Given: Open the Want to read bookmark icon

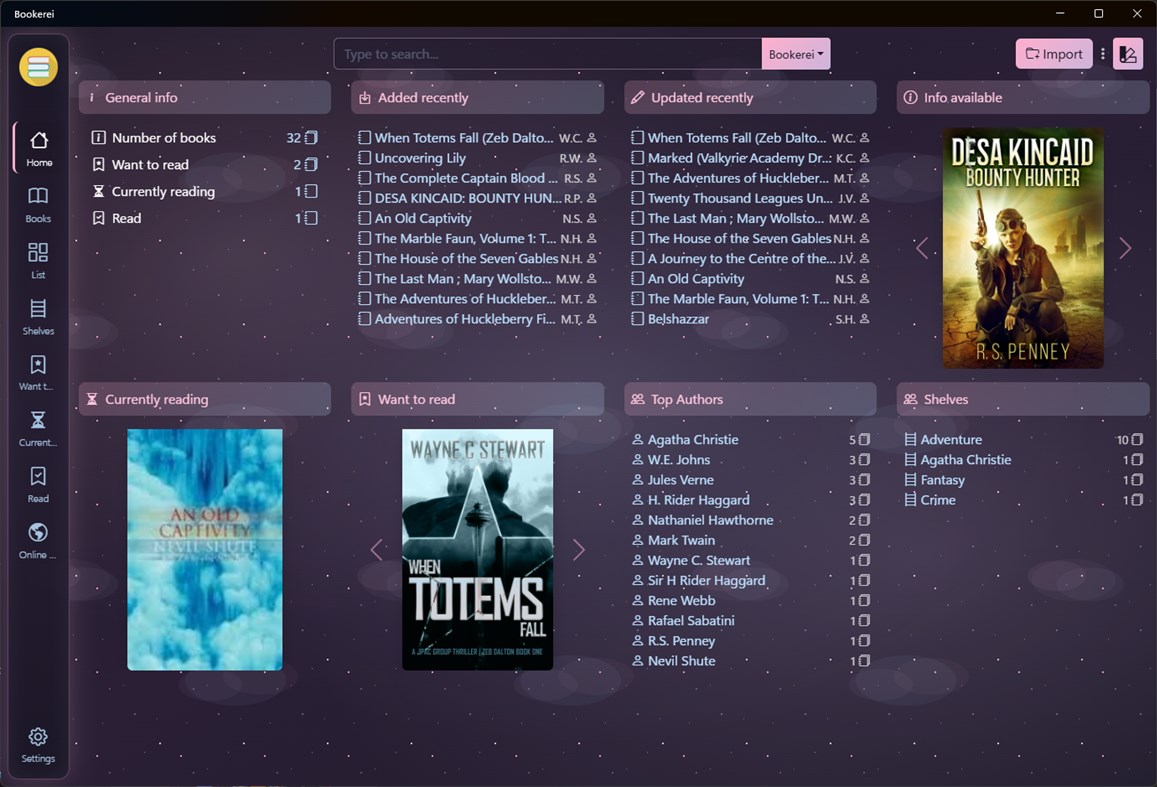Looking at the screenshot, I should click(37, 372).
